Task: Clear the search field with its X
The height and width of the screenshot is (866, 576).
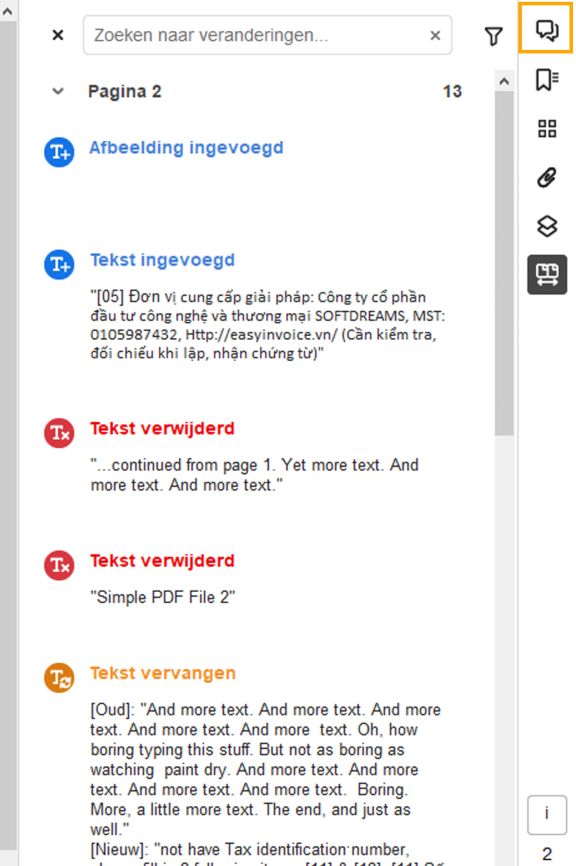Action: coord(434,34)
